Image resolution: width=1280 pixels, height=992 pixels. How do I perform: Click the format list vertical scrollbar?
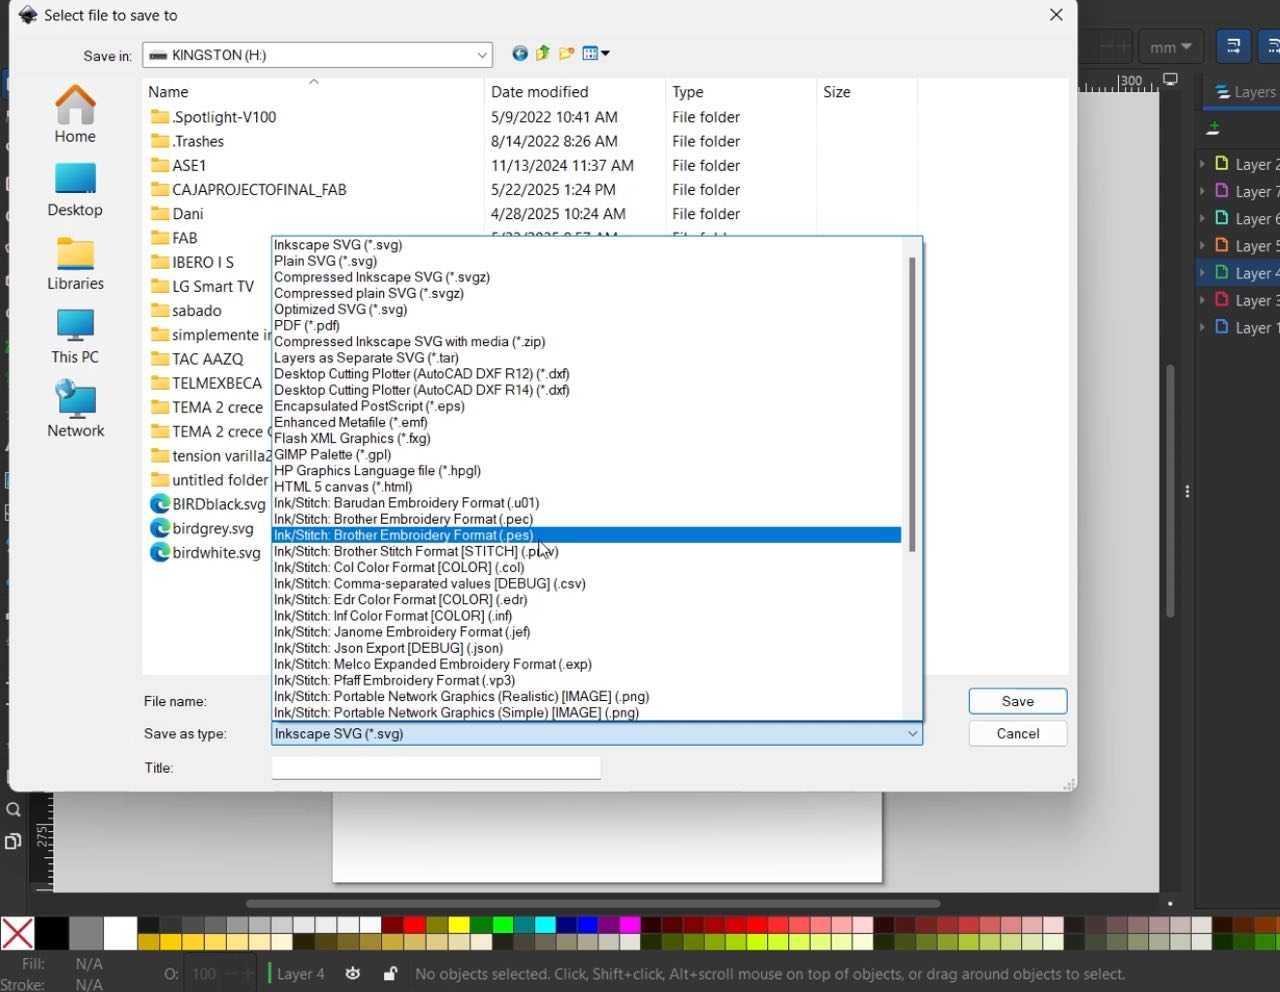(911, 405)
